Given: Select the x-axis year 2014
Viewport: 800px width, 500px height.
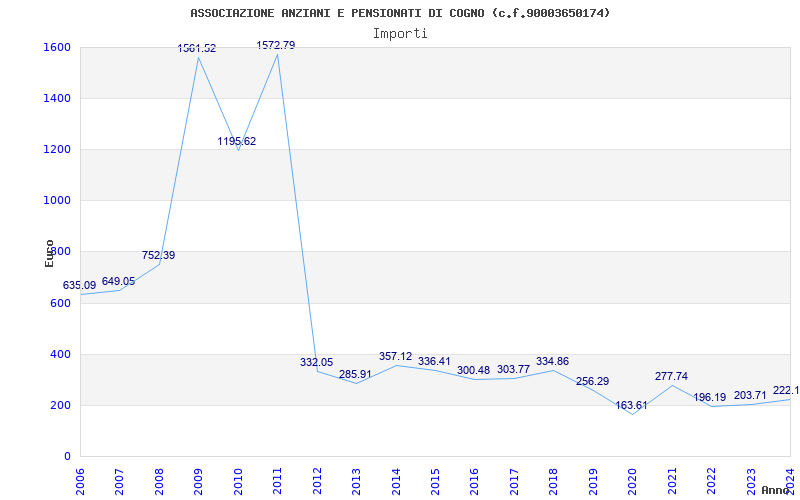Looking at the screenshot, I should click(395, 481).
